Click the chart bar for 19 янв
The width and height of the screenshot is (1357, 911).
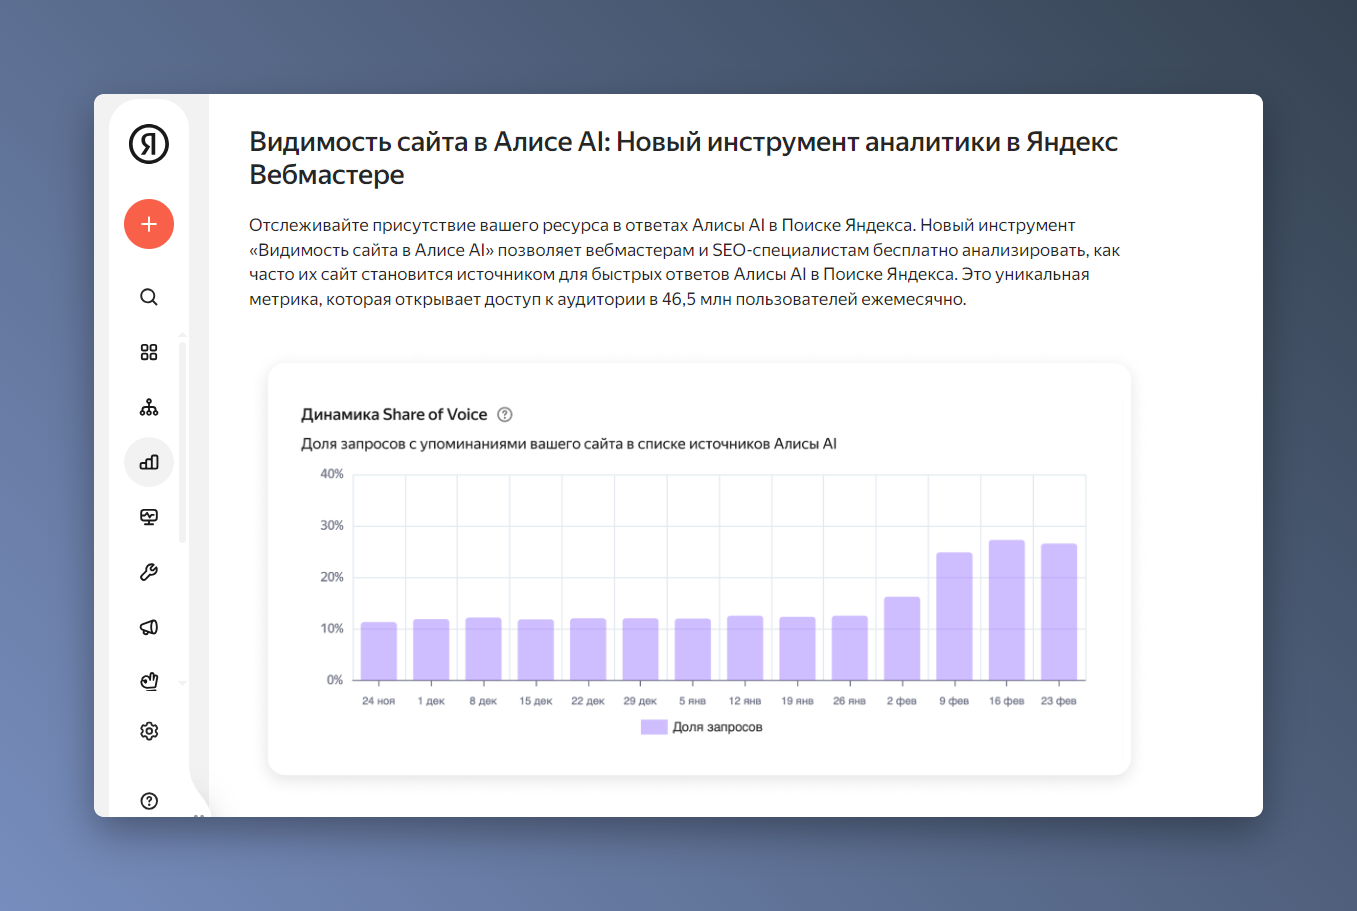797,649
